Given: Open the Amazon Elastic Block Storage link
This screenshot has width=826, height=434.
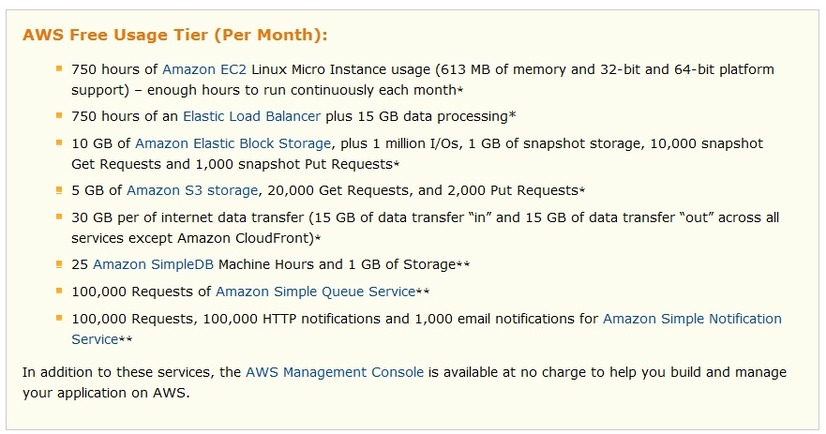Looking at the screenshot, I should click(x=233, y=144).
